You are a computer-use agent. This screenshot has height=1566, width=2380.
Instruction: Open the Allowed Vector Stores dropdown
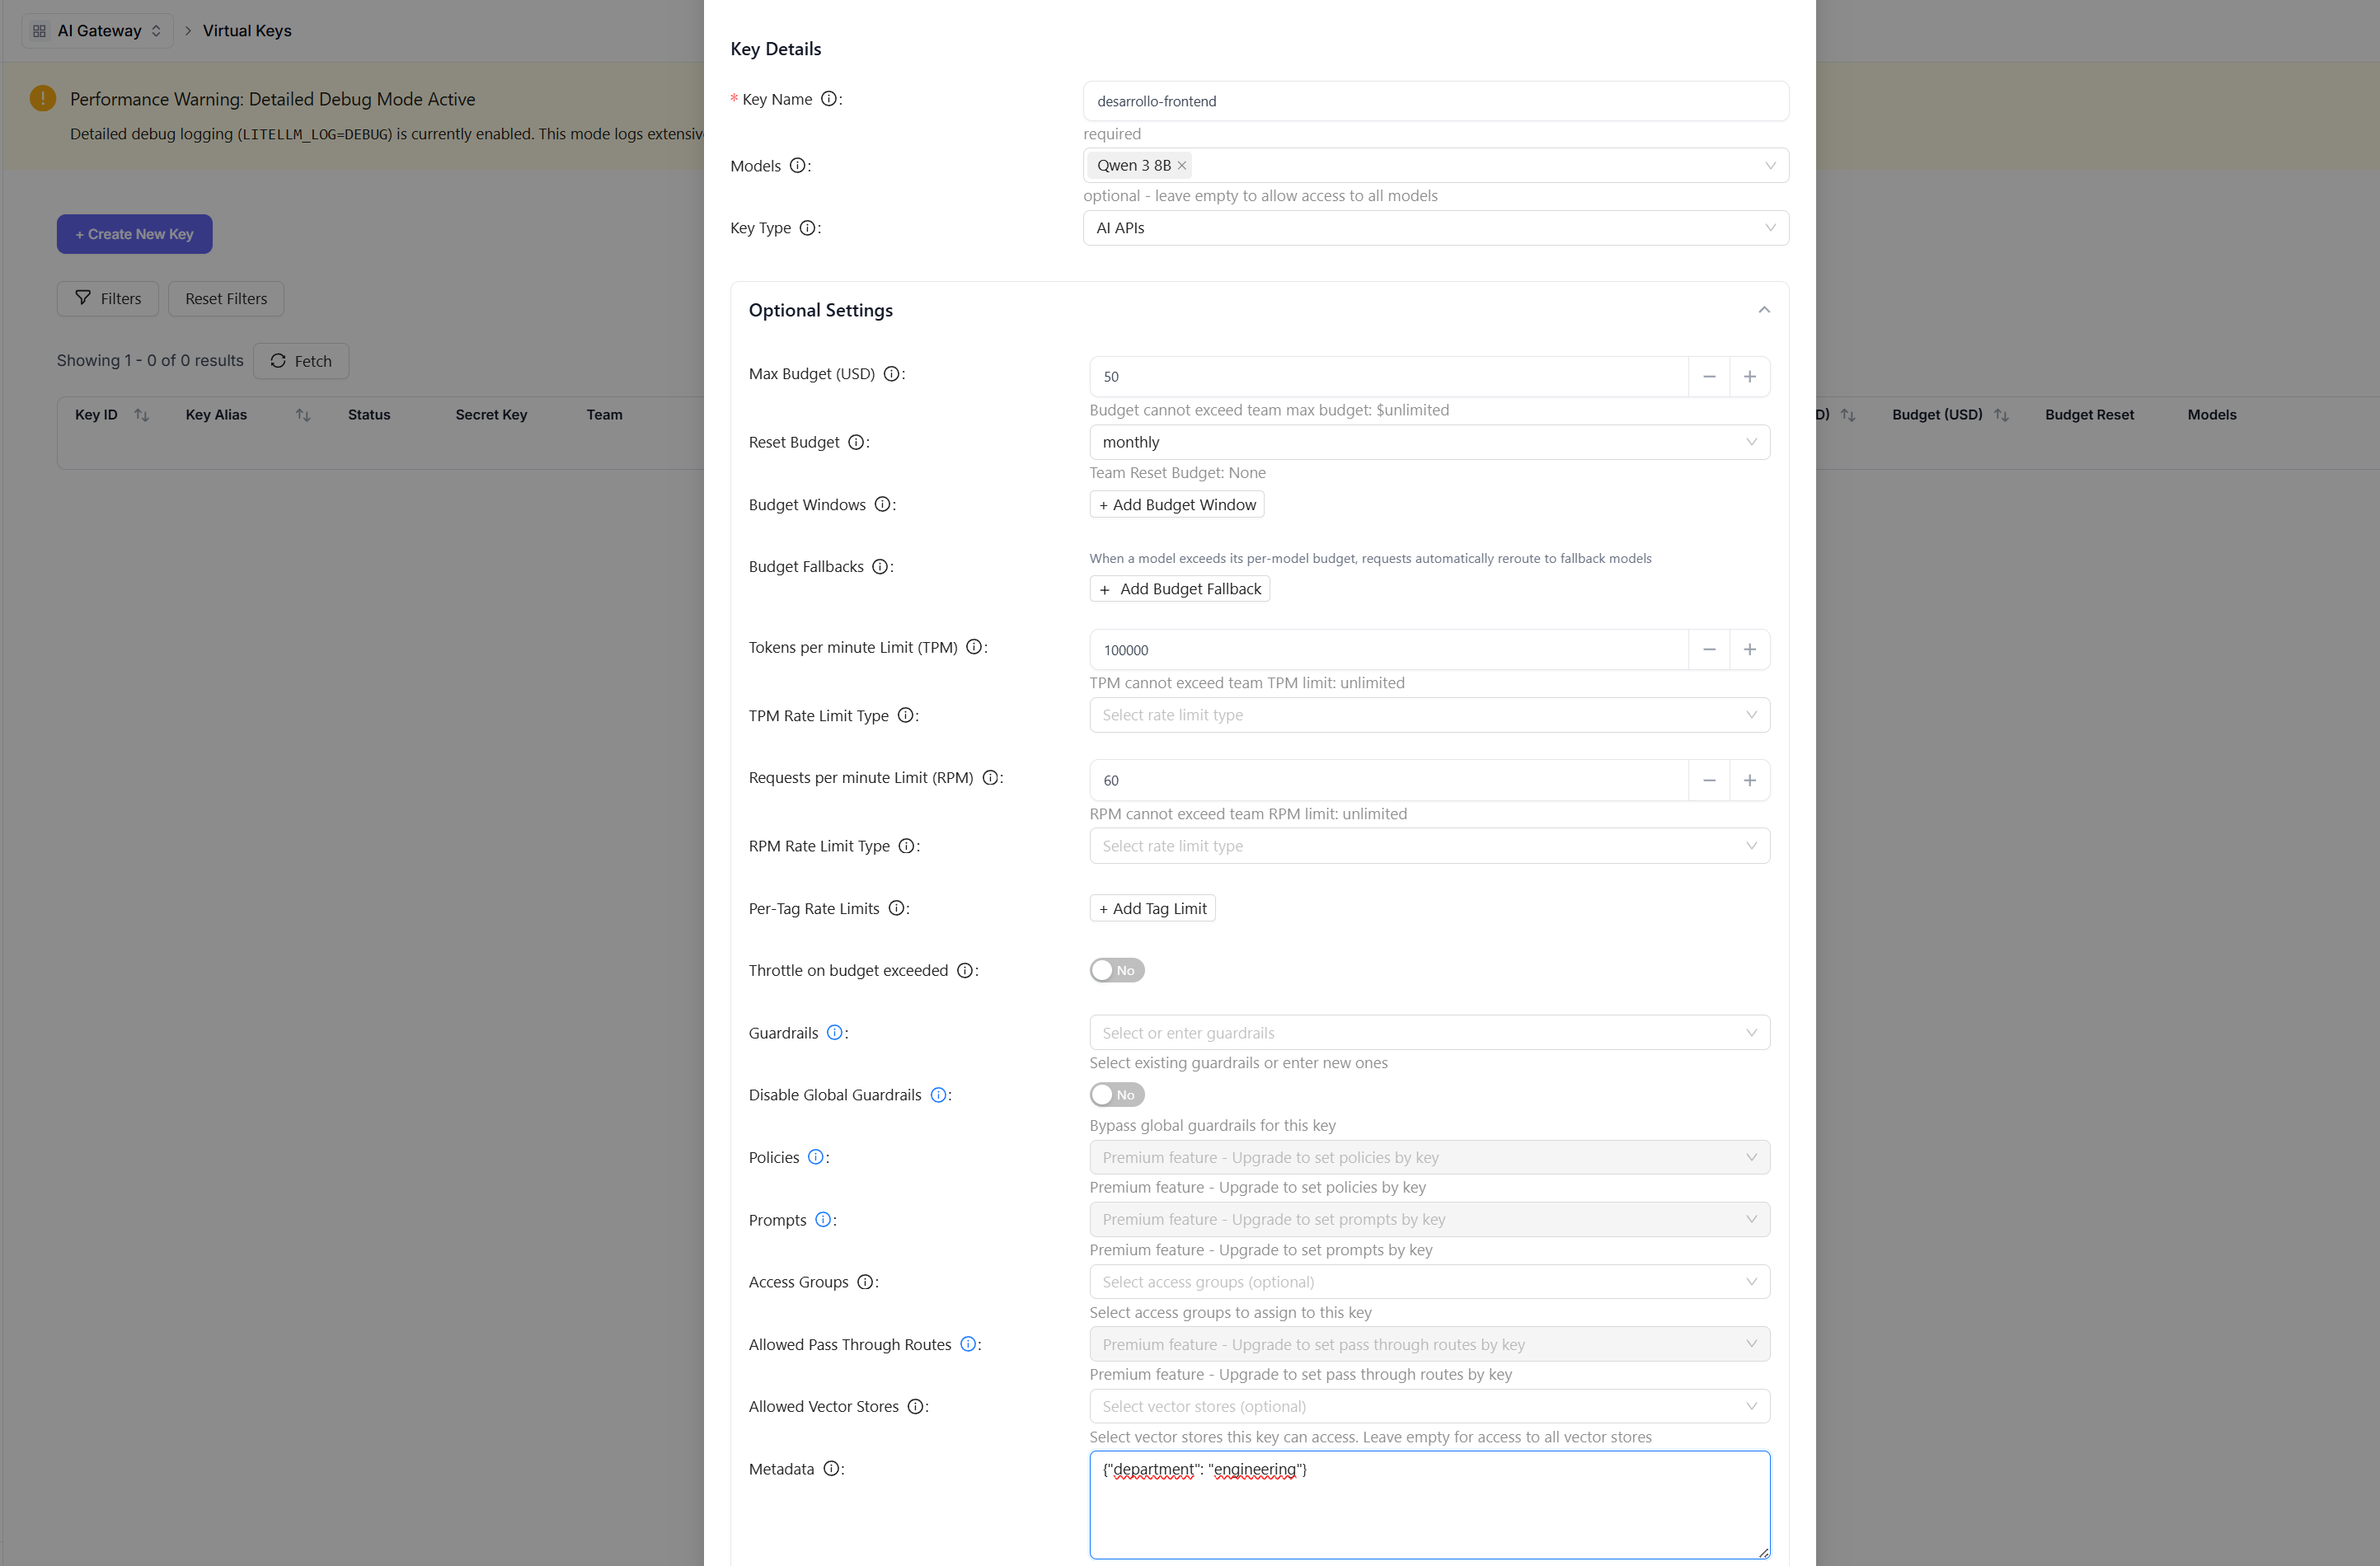(x=1429, y=1406)
